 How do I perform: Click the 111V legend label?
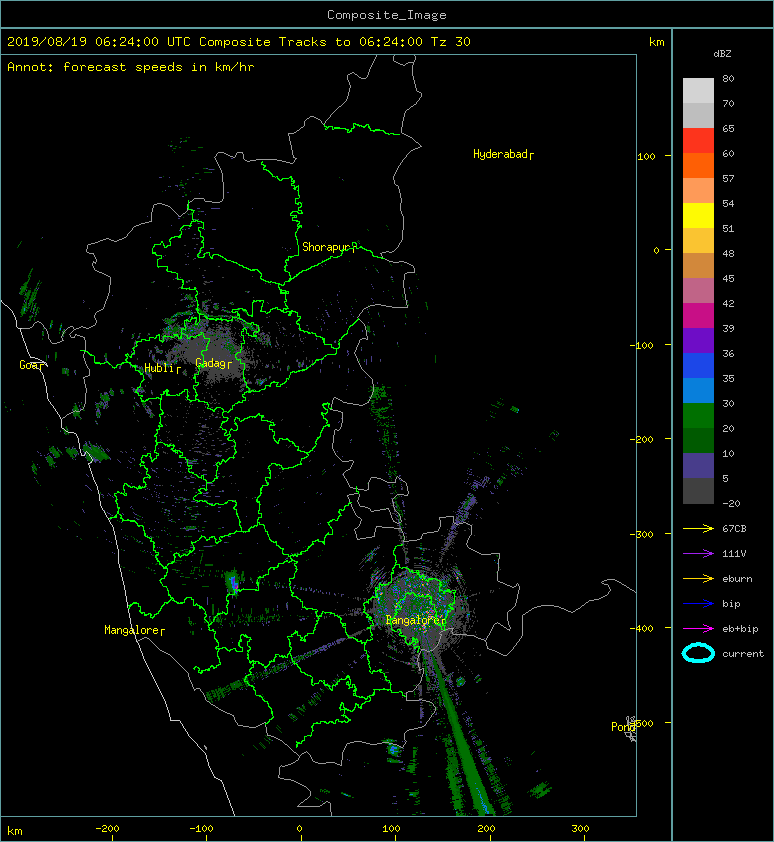(x=734, y=554)
